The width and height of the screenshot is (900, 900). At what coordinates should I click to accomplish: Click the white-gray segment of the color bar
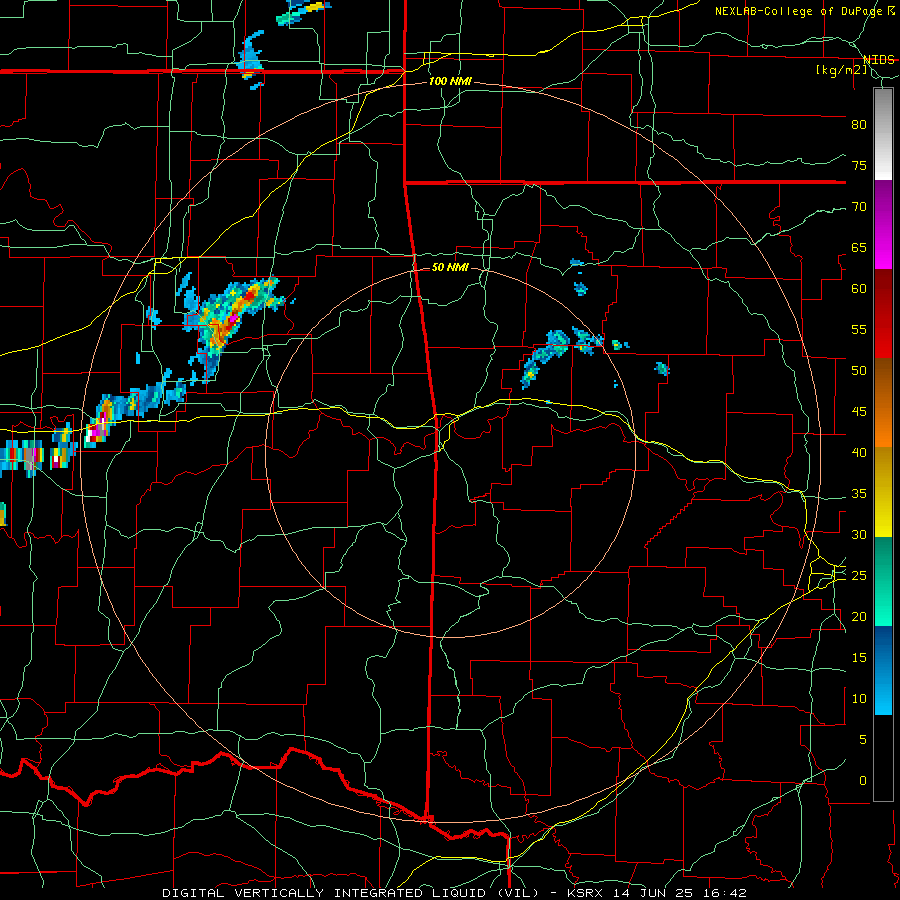[x=883, y=134]
